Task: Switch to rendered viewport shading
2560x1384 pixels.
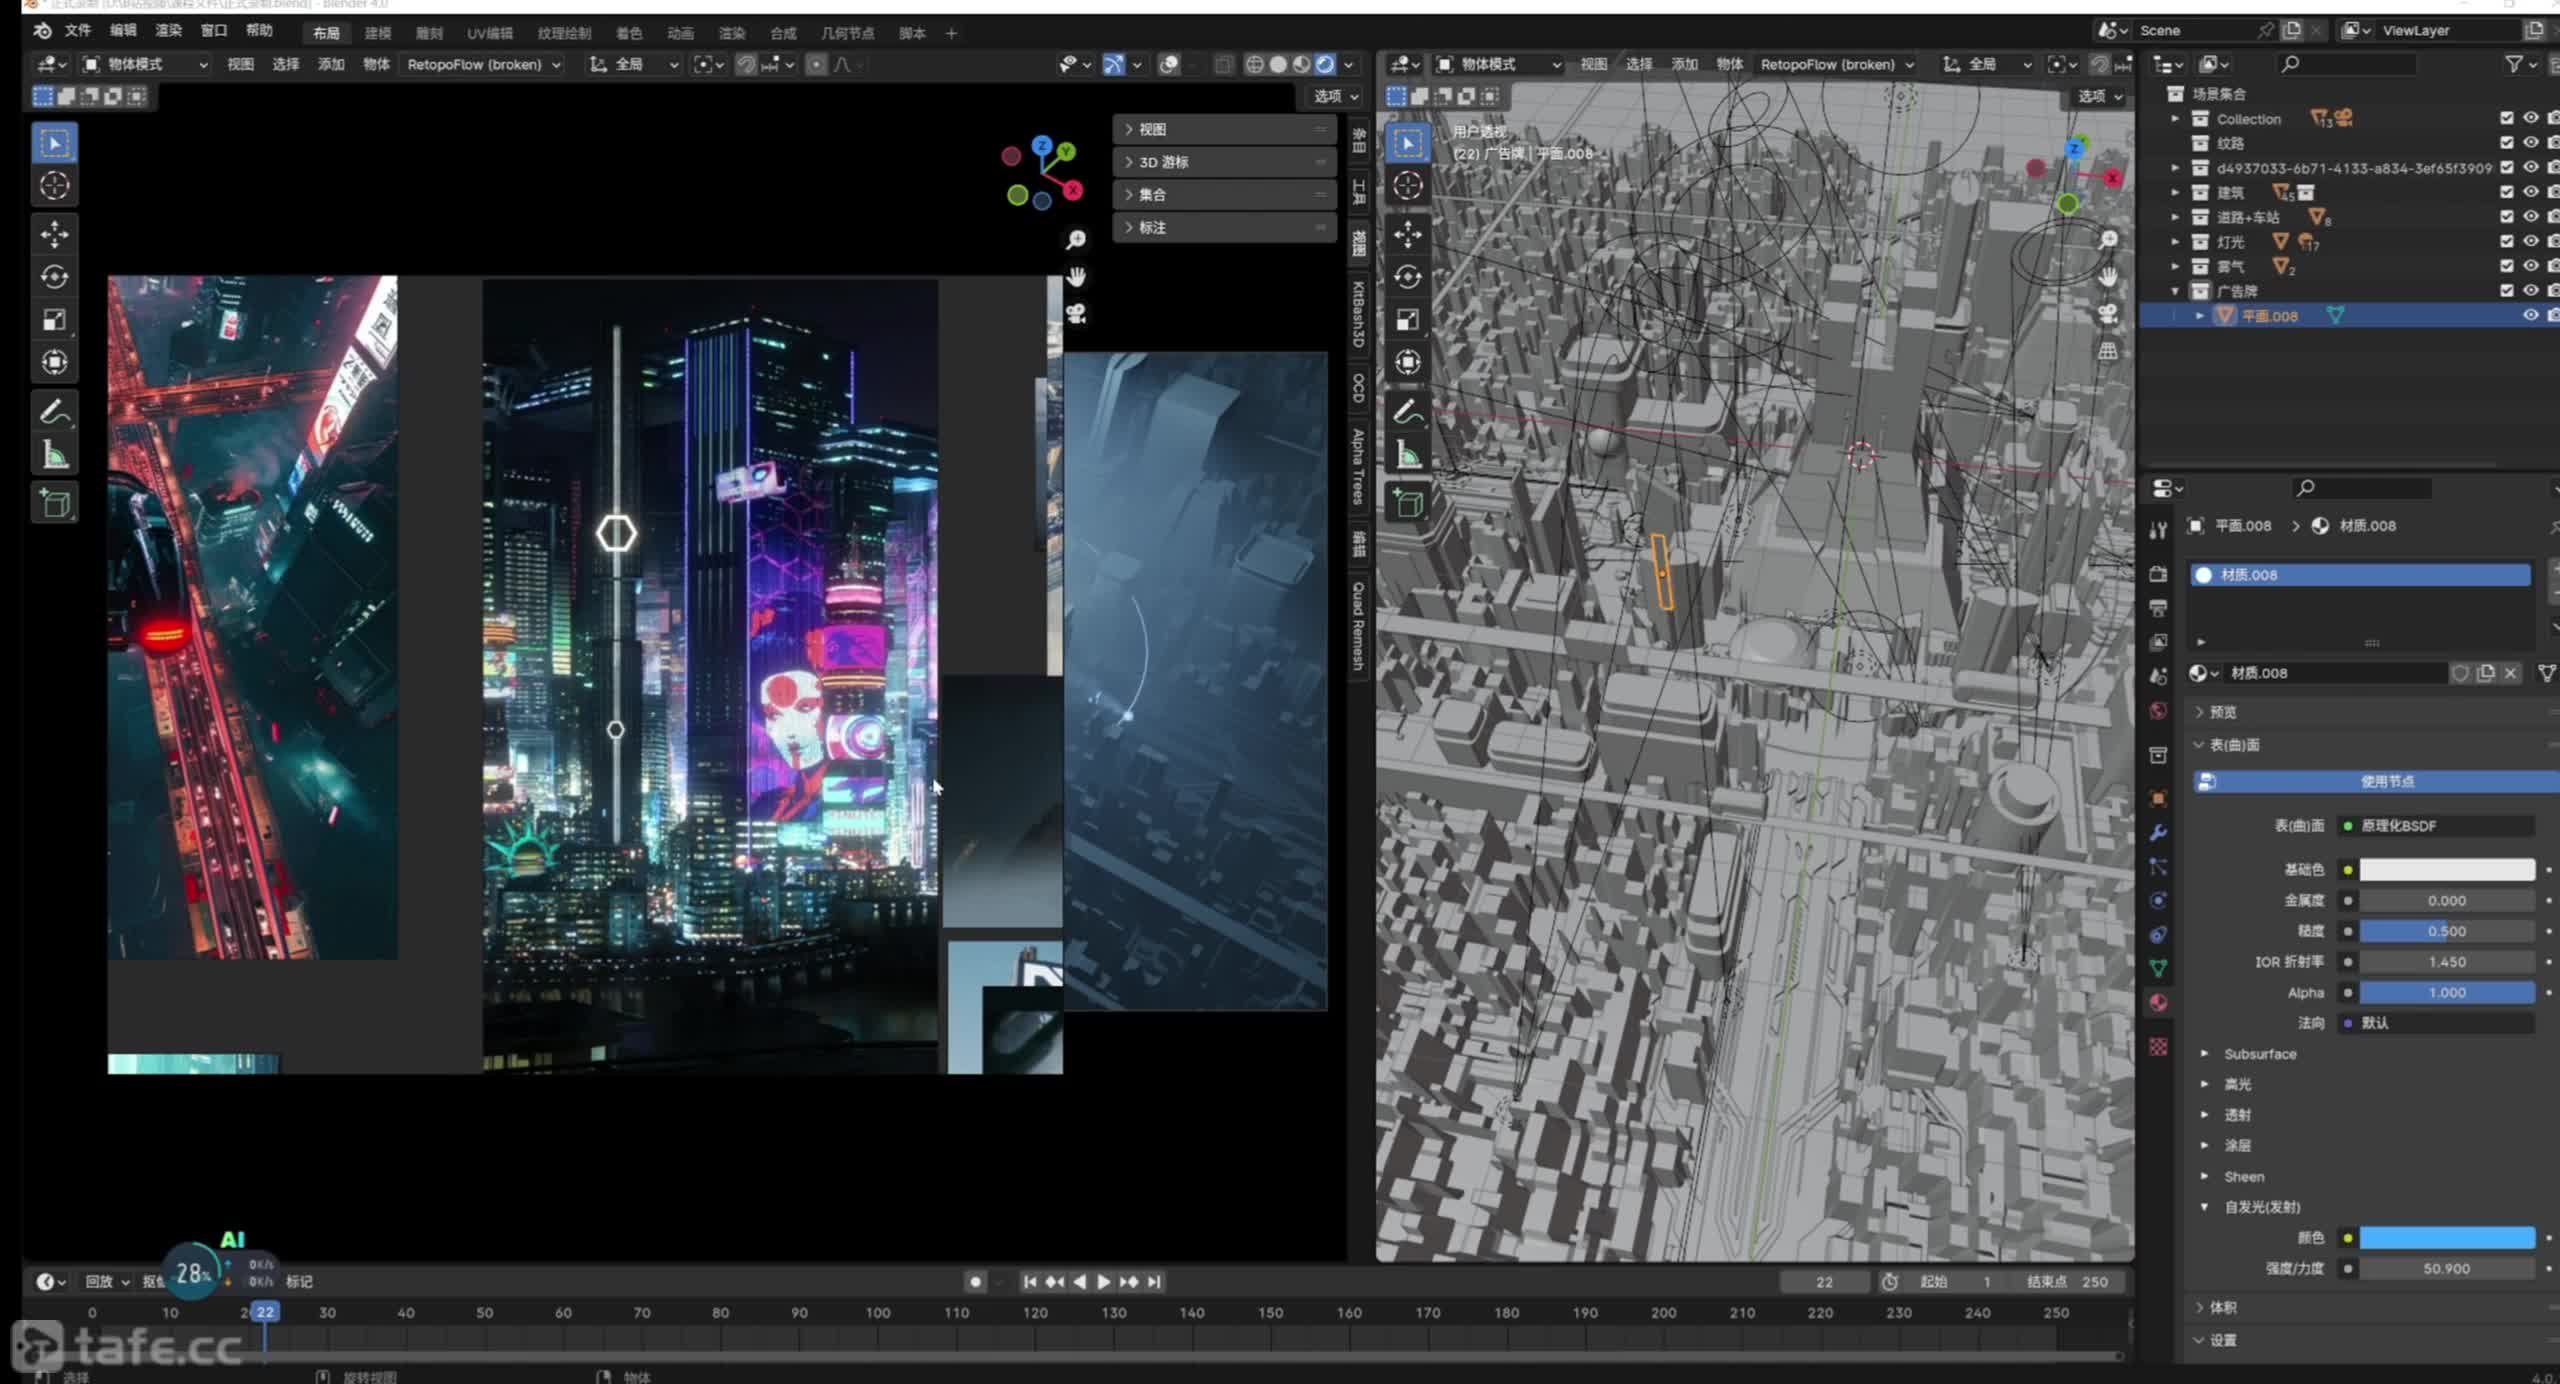Action: 1325,64
